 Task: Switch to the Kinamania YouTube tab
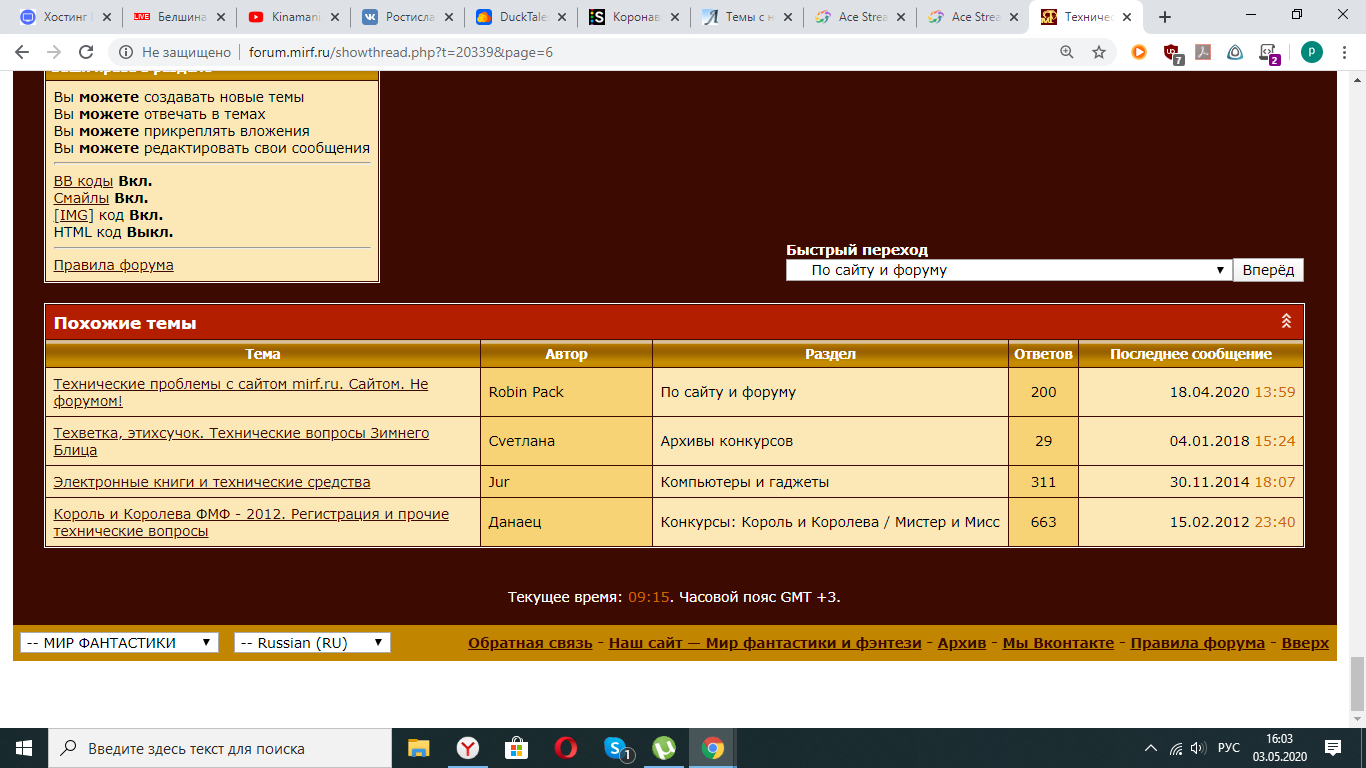coord(295,17)
